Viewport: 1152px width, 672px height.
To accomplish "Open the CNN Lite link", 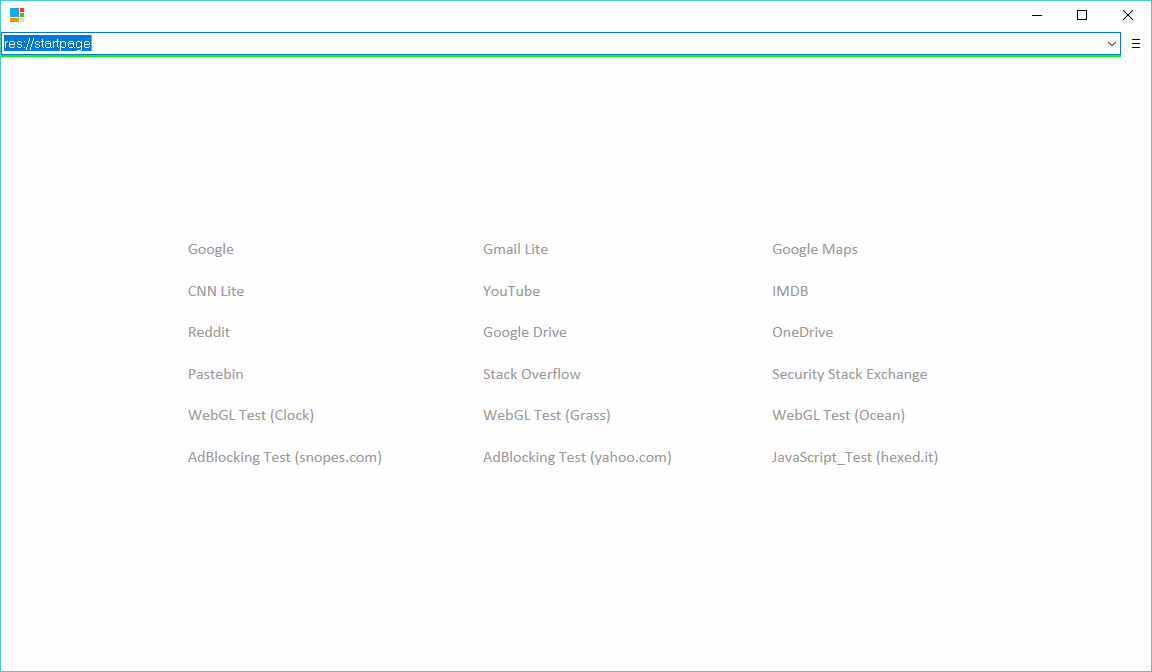I will (x=216, y=291).
